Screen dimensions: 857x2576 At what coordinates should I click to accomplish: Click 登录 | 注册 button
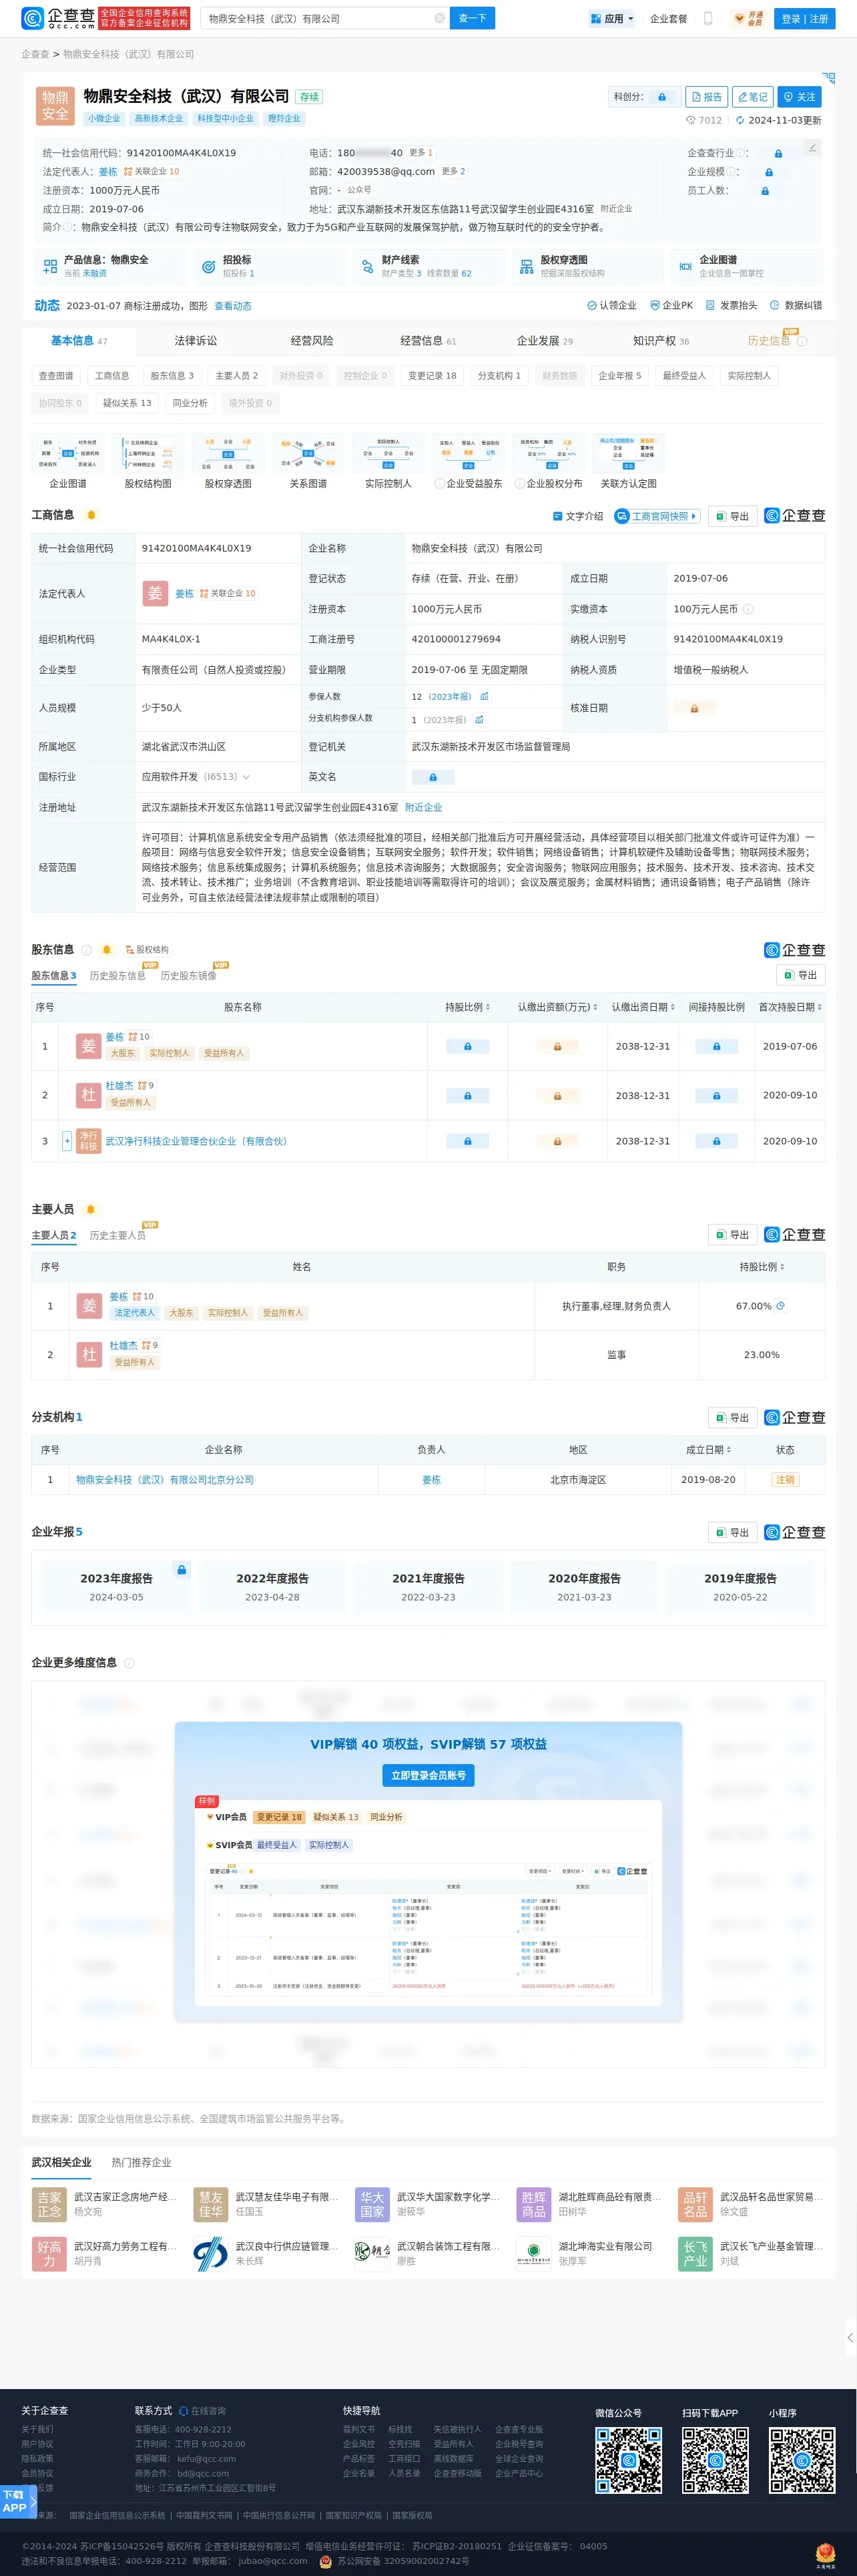(805, 18)
